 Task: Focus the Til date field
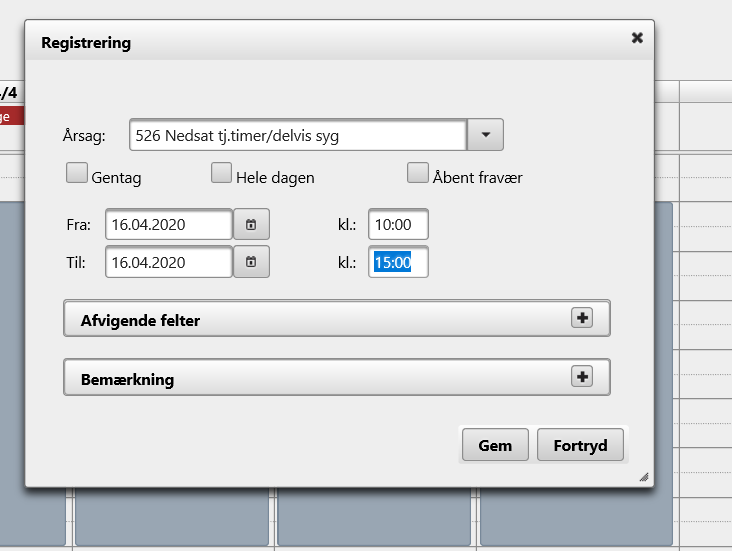pos(168,262)
